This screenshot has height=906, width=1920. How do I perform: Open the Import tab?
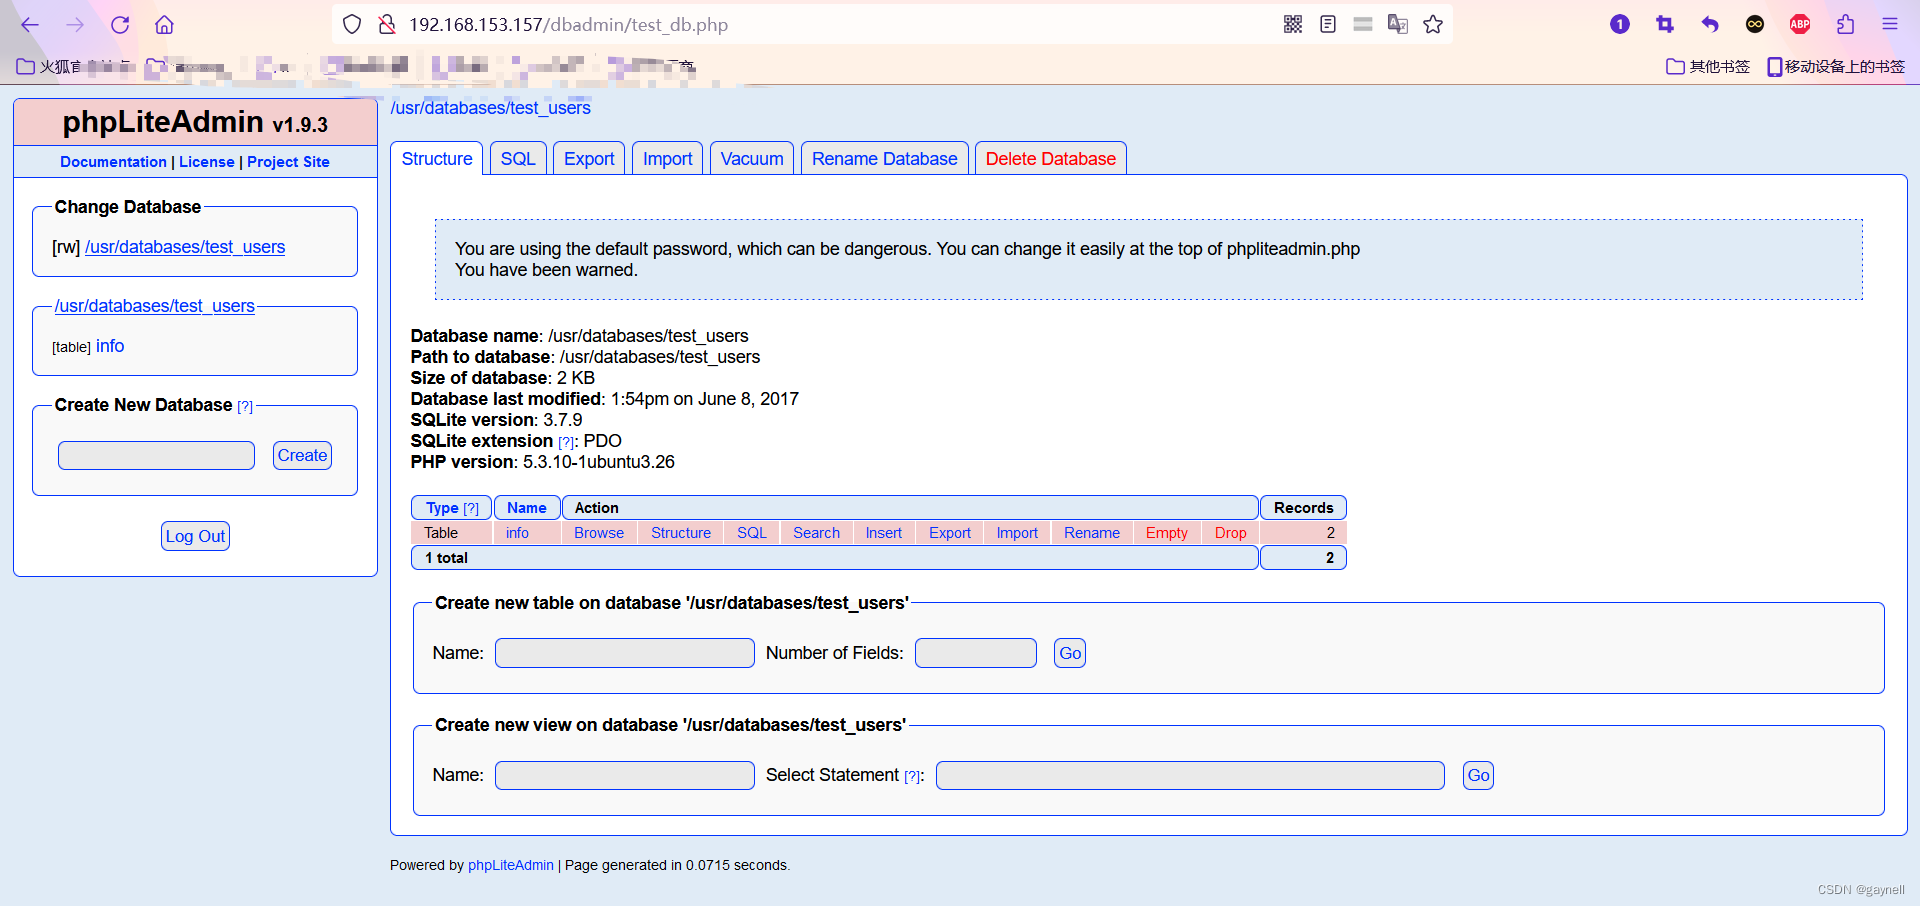click(667, 159)
